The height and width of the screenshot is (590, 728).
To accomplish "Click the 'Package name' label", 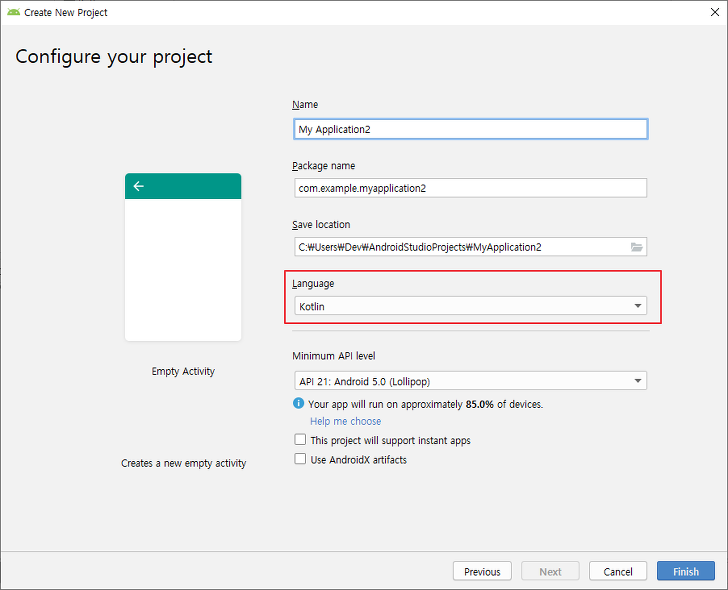I will (324, 166).
